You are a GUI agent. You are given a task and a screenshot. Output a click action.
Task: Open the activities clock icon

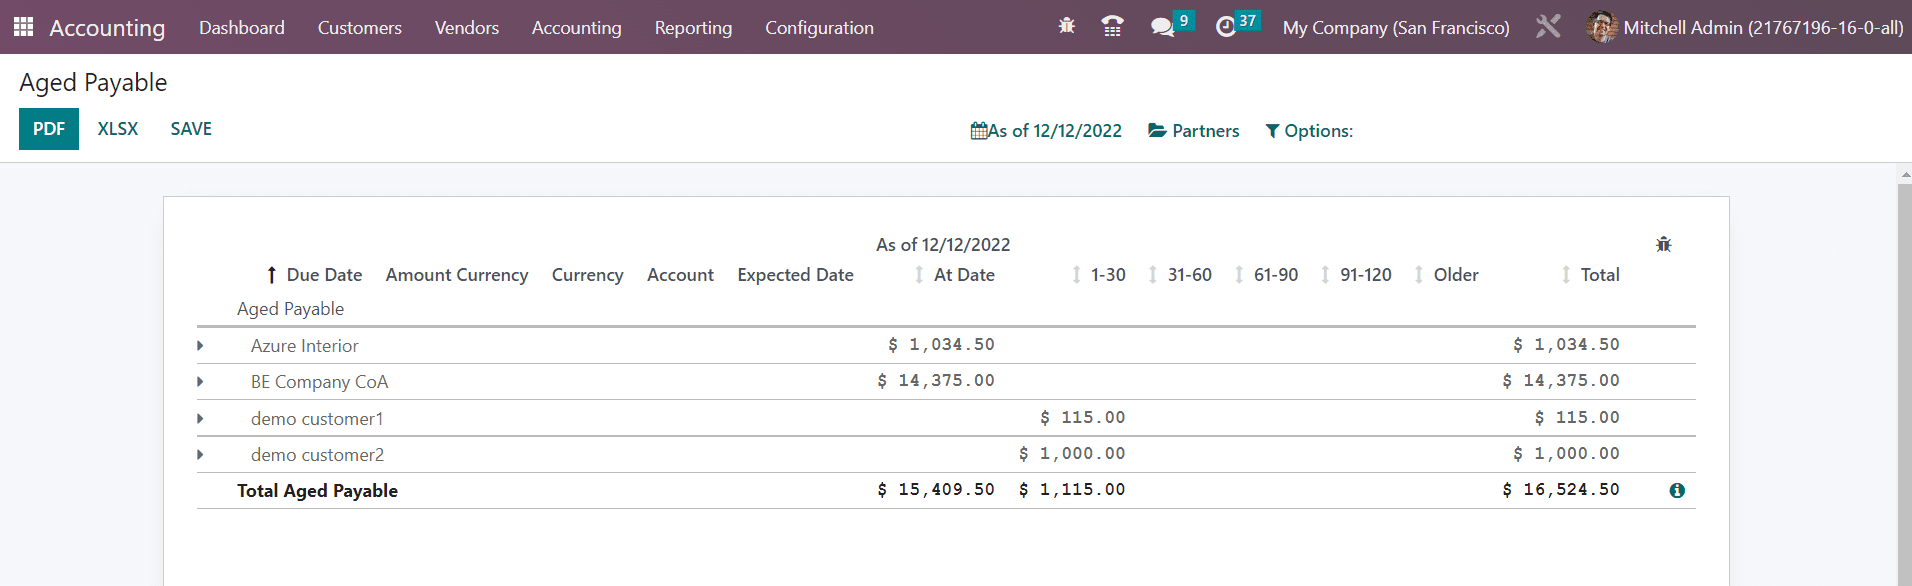click(1226, 27)
